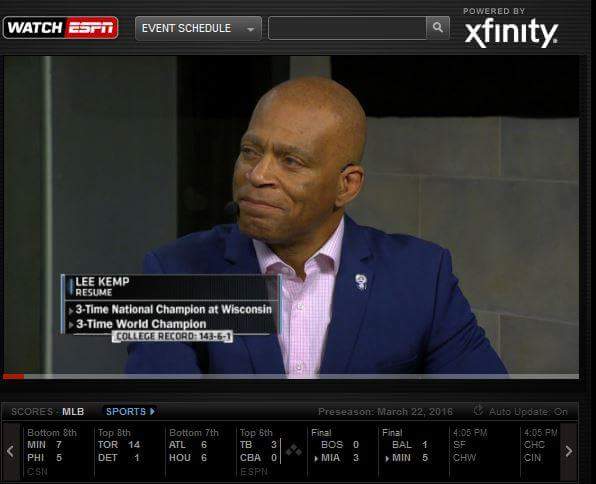The width and height of the screenshot is (596, 484).
Task: Click the Auto Update refresh icon
Action: point(479,411)
